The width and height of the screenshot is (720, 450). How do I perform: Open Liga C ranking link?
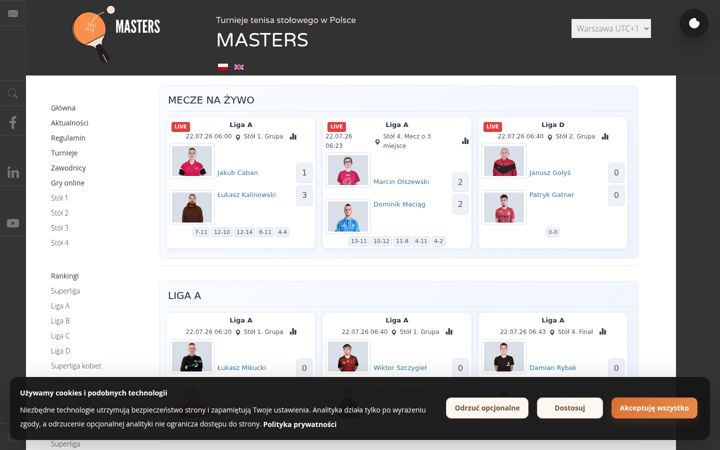coord(60,336)
